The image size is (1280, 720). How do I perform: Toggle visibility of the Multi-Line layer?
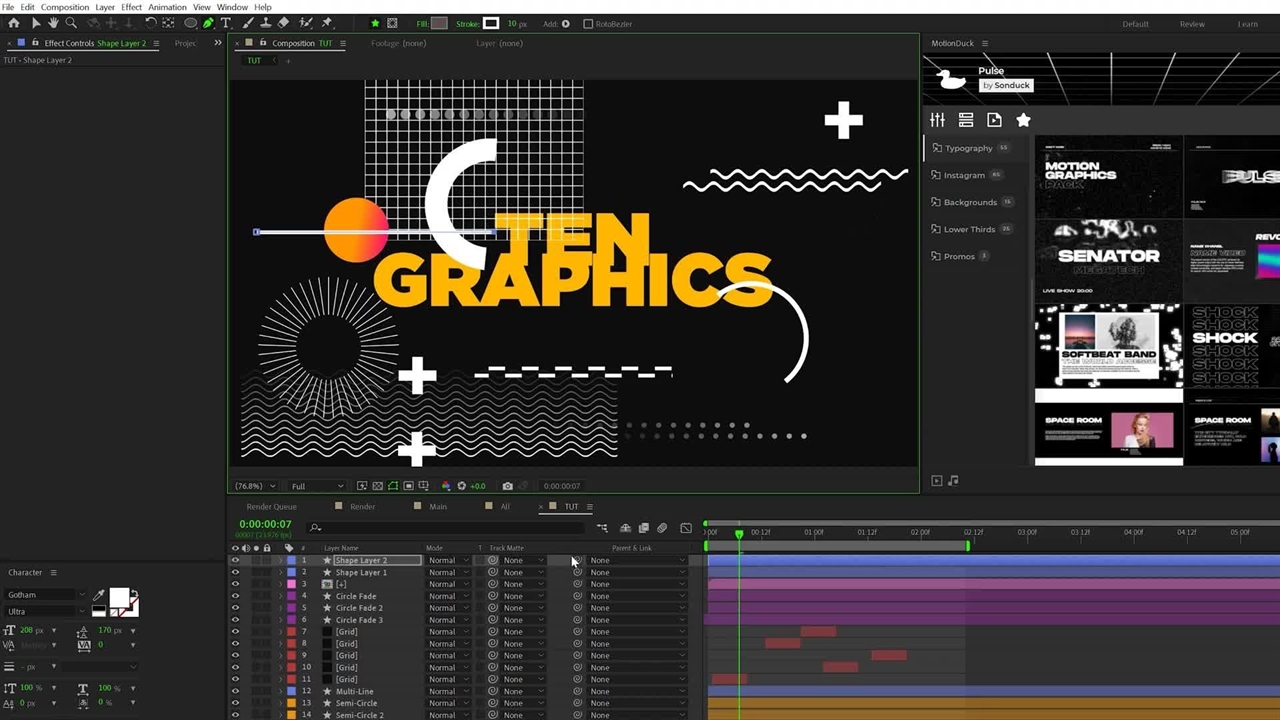click(x=235, y=691)
